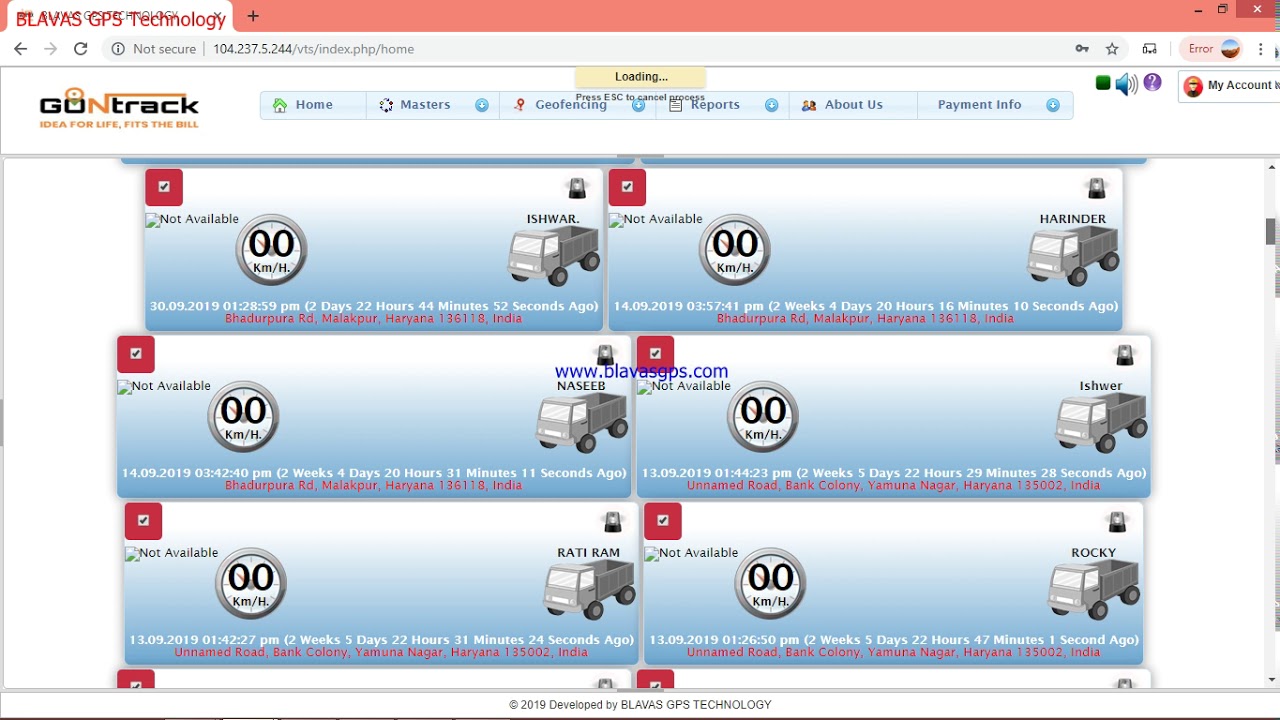Viewport: 1280px width, 720px height.
Task: Select the HARINDER truck icon
Action: click(x=1073, y=256)
